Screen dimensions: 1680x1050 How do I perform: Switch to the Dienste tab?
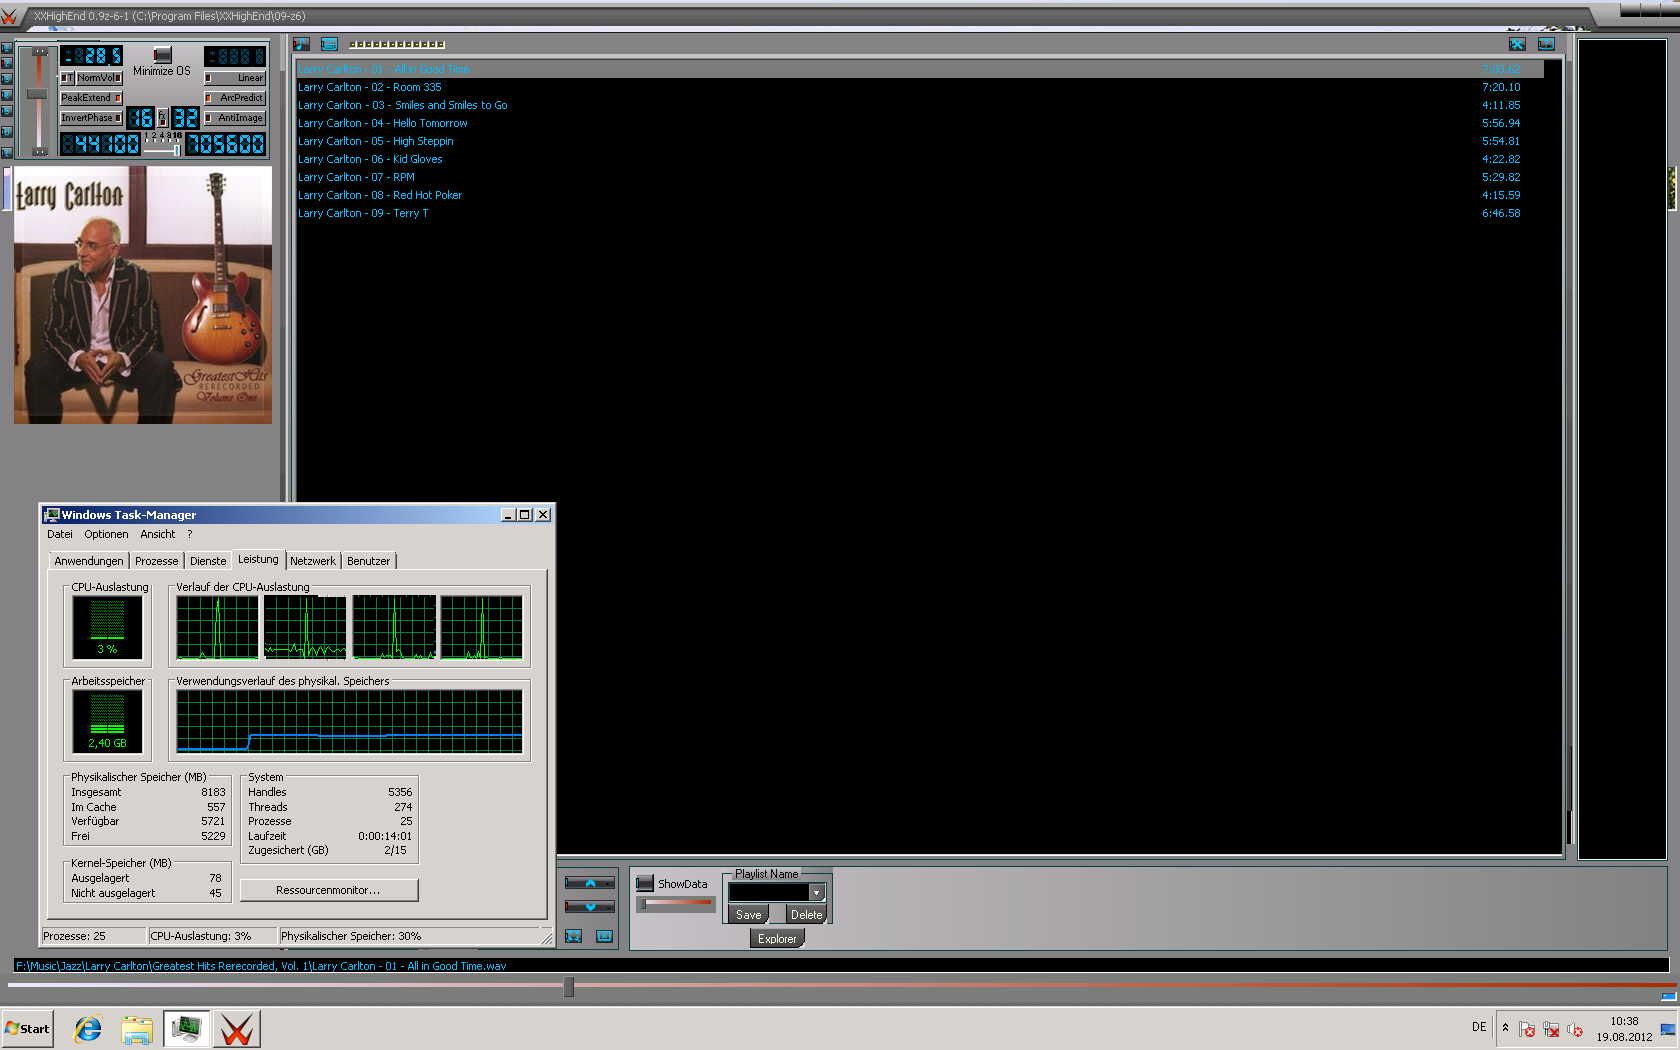click(x=208, y=561)
